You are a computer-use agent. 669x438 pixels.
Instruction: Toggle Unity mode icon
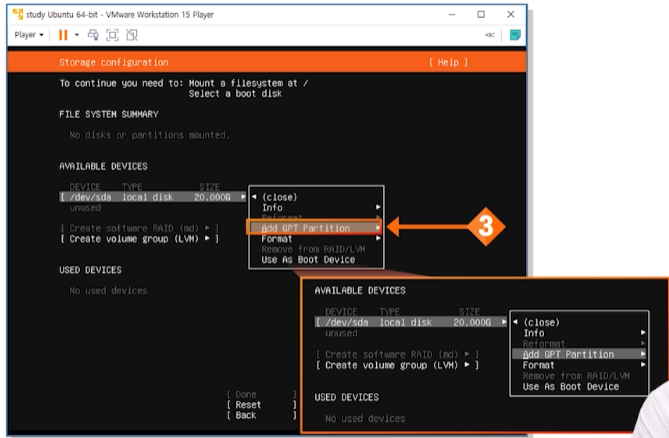pyautogui.click(x=132, y=35)
